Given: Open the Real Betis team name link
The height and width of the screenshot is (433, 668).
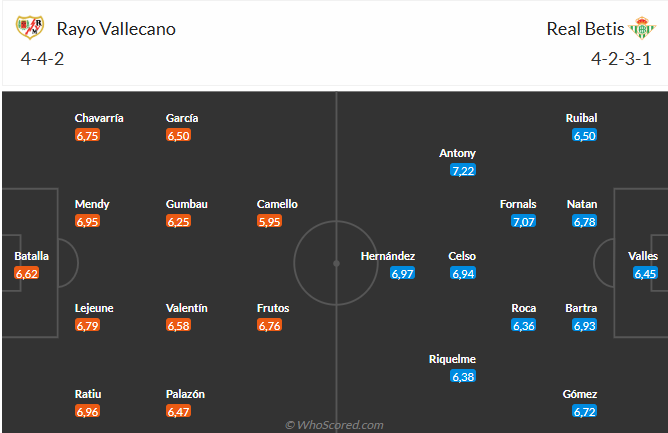Looking at the screenshot, I should point(584,29).
